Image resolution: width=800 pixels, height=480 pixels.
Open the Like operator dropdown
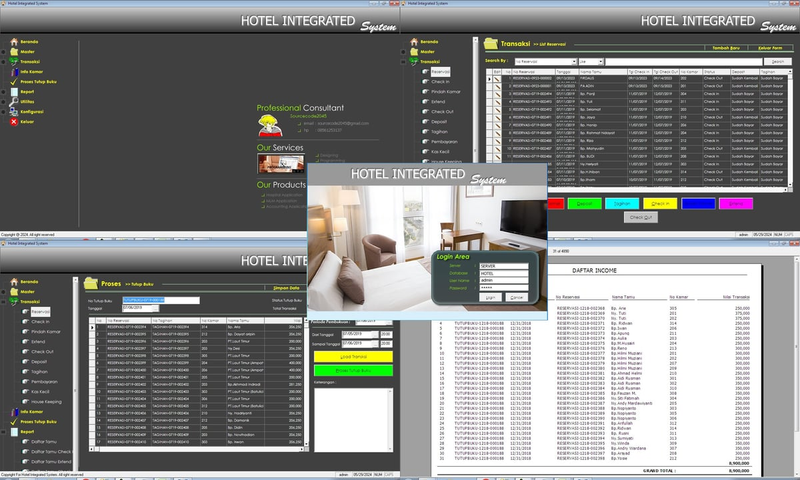click(601, 62)
